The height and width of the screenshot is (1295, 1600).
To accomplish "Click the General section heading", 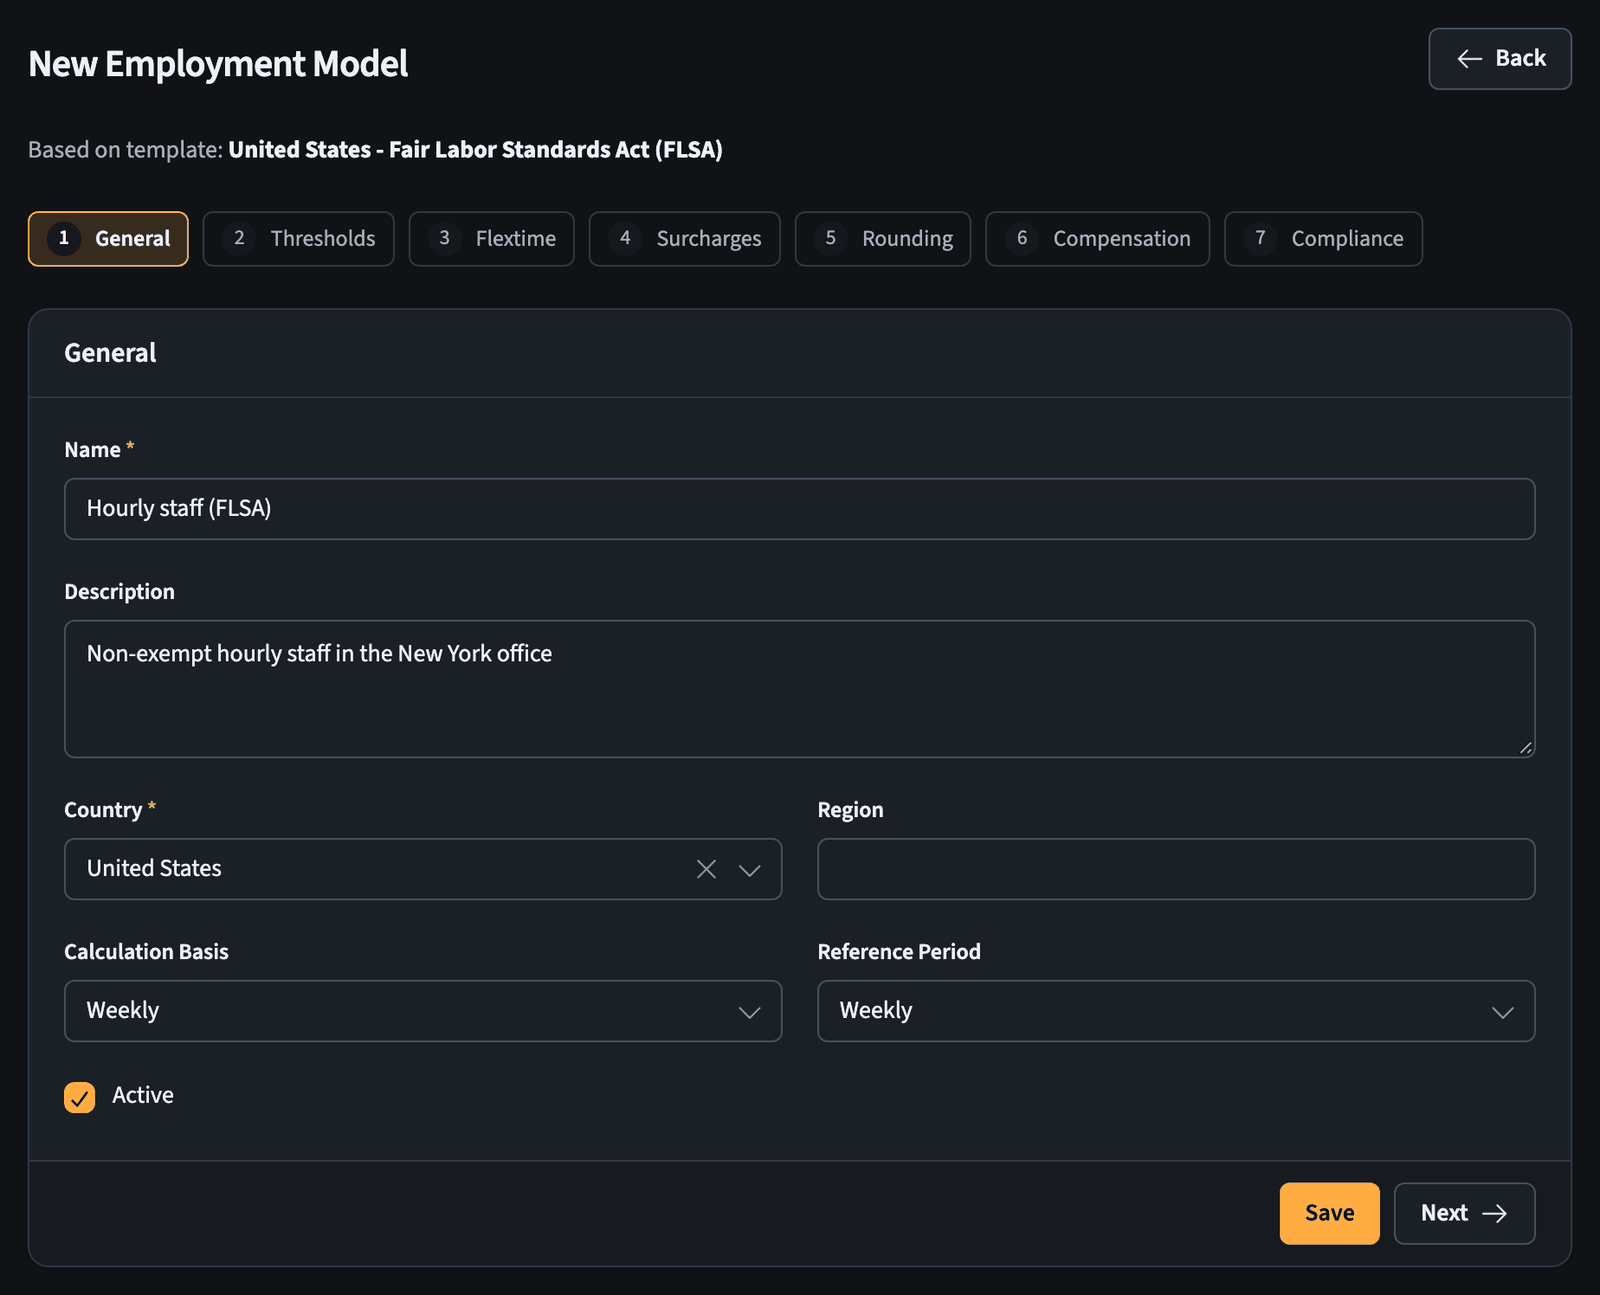I will [110, 353].
